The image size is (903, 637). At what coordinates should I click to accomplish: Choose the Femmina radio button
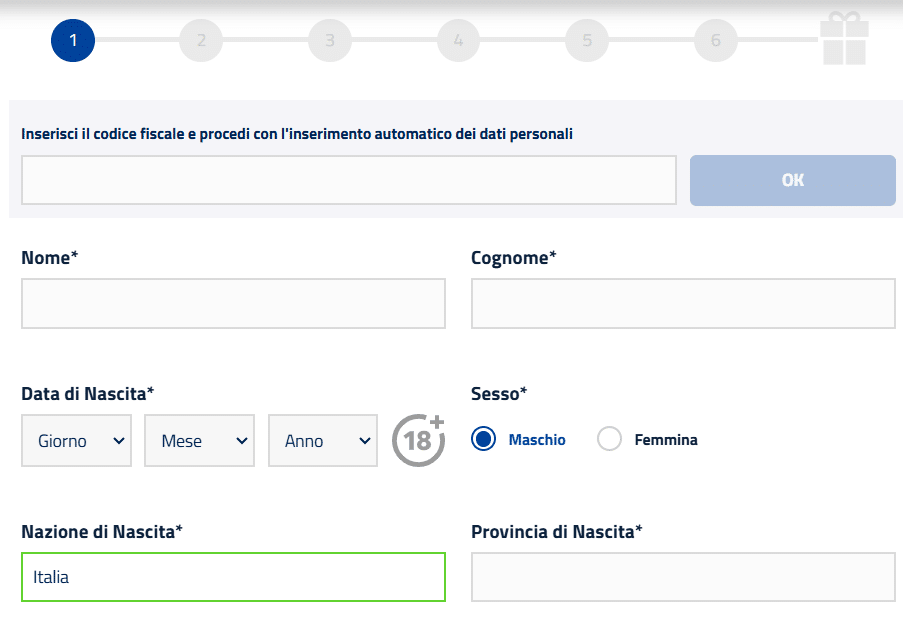[x=610, y=440]
